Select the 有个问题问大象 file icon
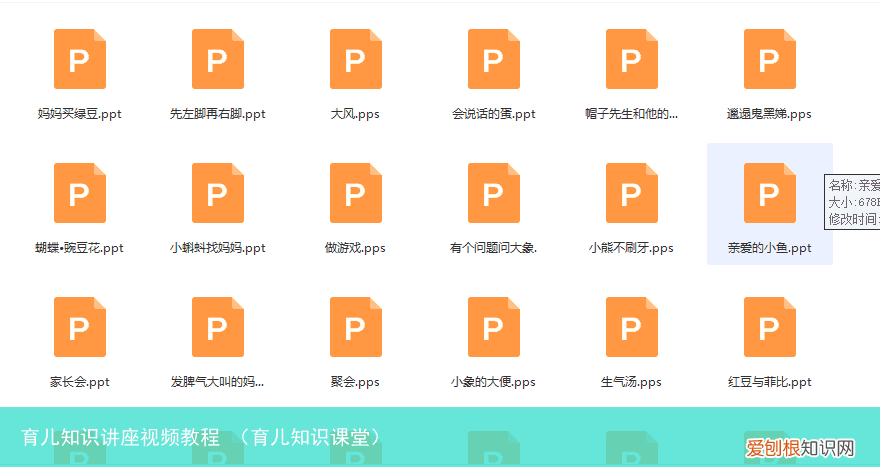The height and width of the screenshot is (467, 880). tap(494, 193)
